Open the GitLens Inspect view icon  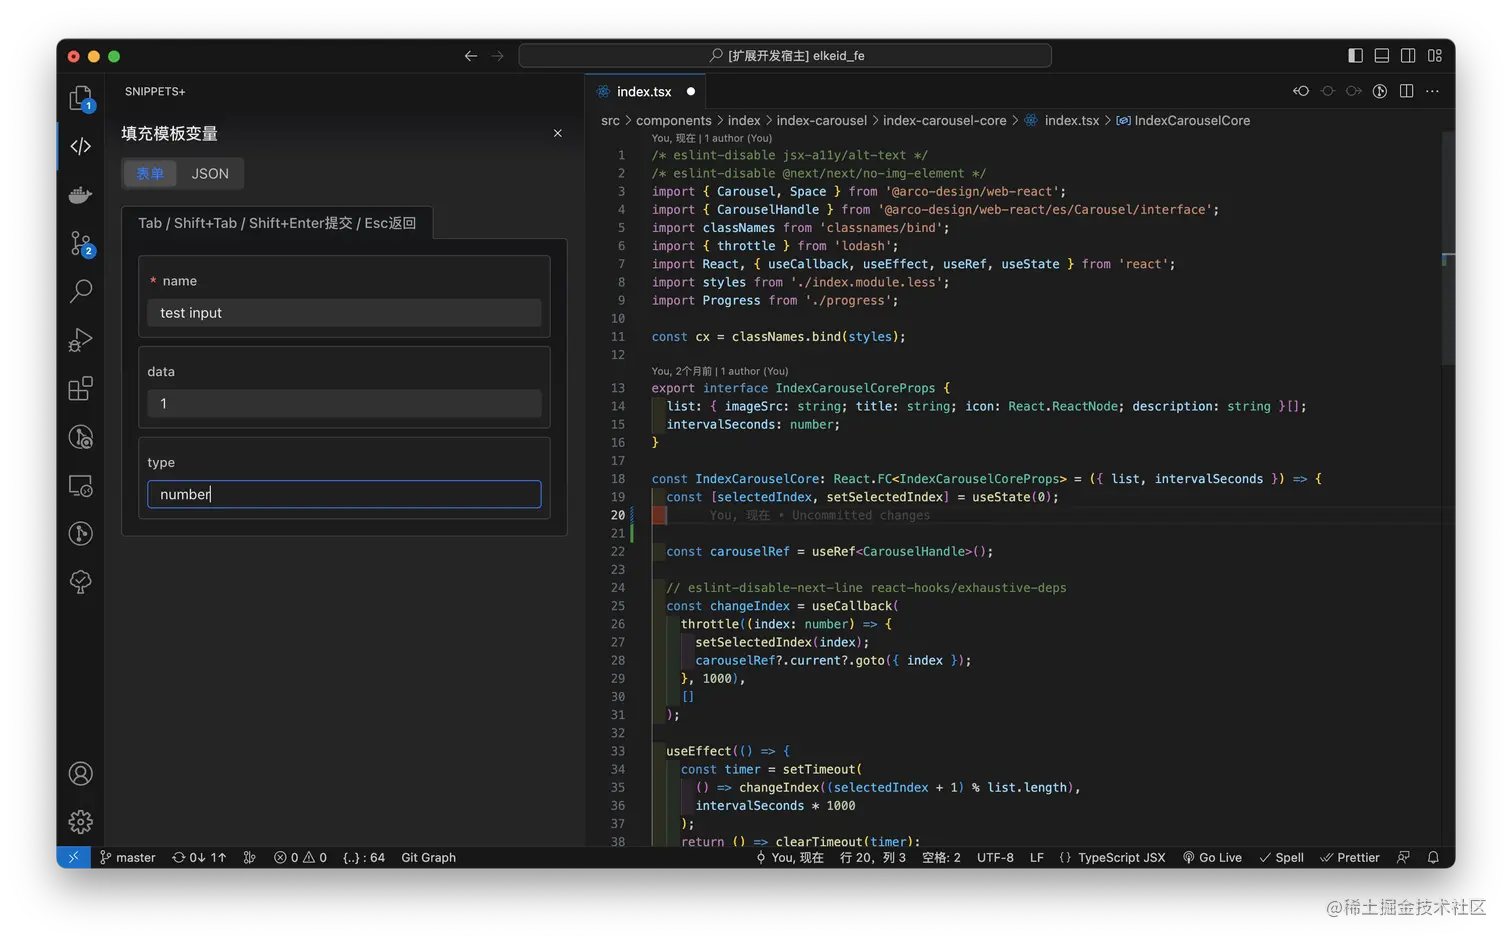81,437
